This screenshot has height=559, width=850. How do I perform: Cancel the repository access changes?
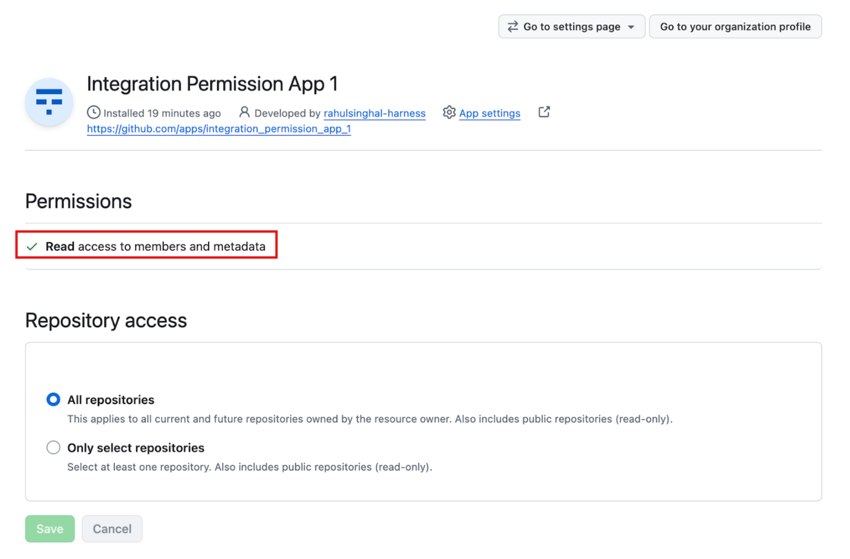click(112, 529)
